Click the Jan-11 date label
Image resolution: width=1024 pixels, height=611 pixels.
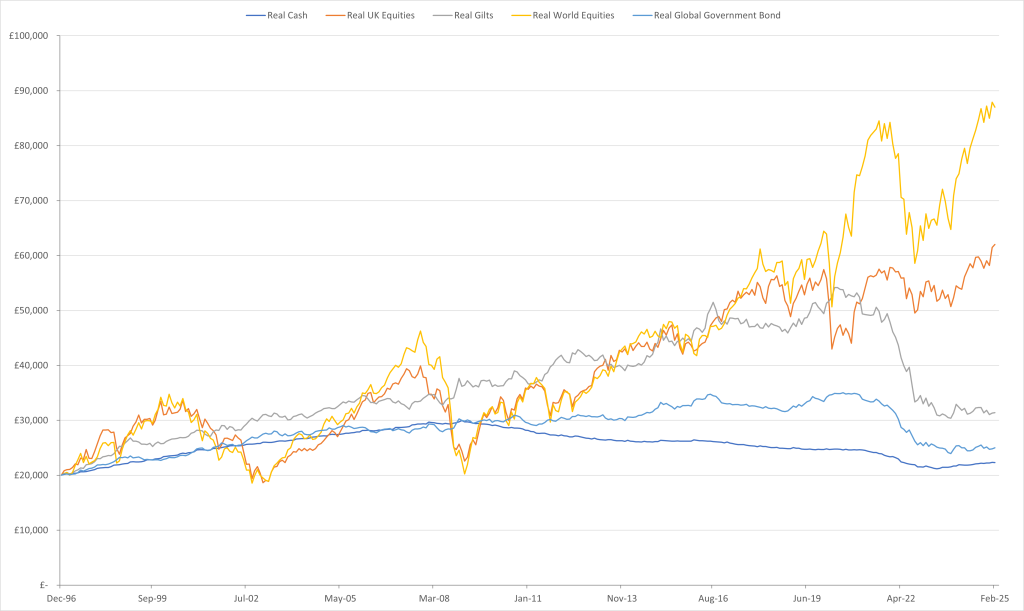pyautogui.click(x=528, y=599)
